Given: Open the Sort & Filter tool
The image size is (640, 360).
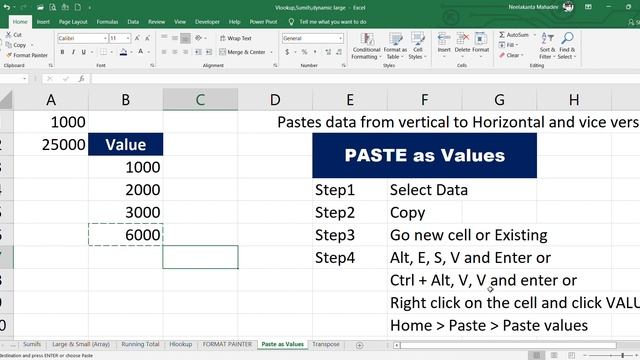Looking at the screenshot, I should point(547,46).
